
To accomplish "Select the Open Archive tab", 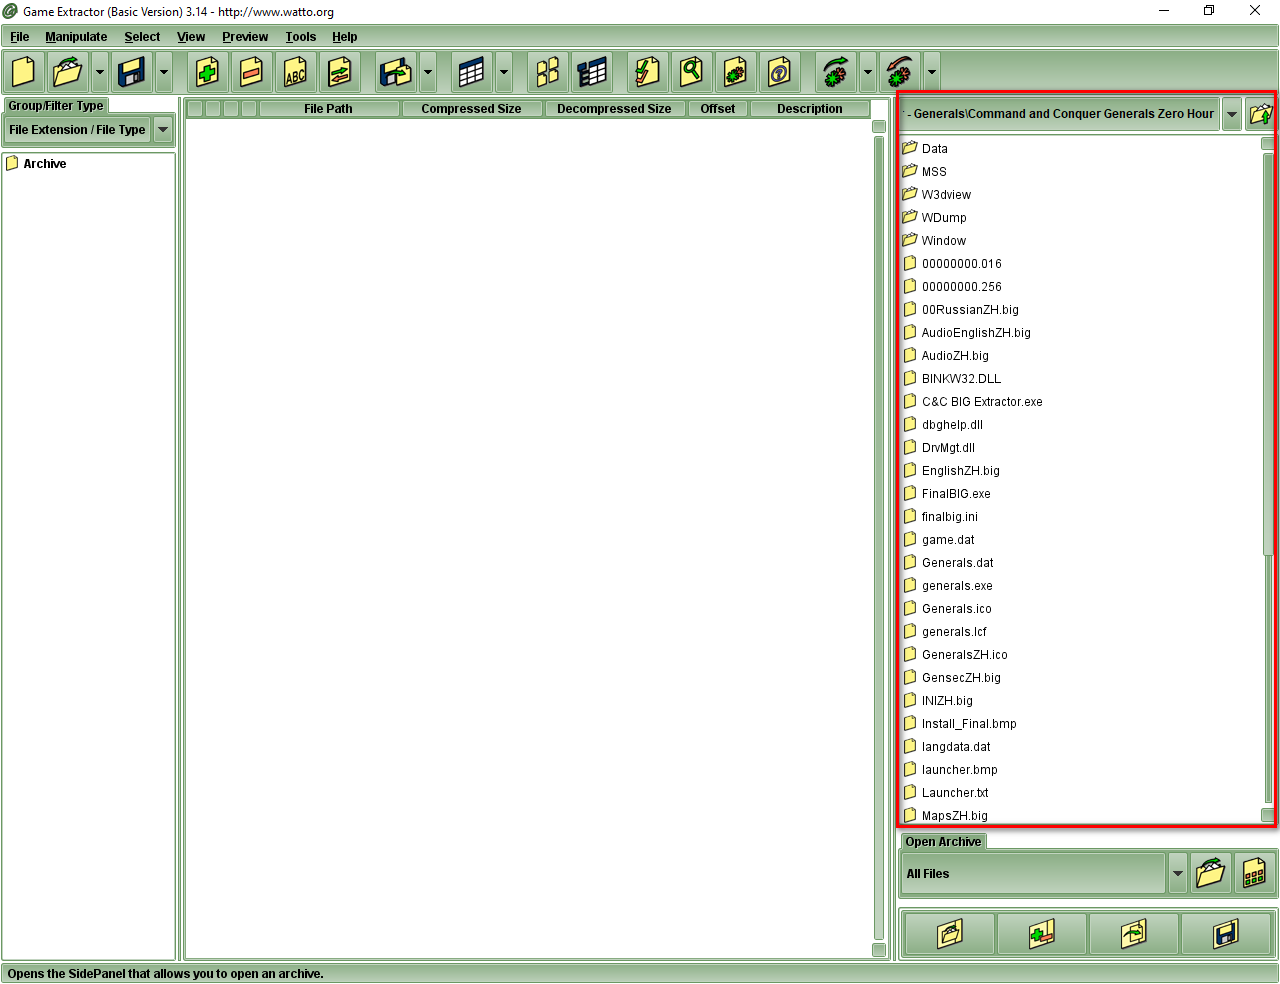I will pyautogui.click(x=943, y=842).
